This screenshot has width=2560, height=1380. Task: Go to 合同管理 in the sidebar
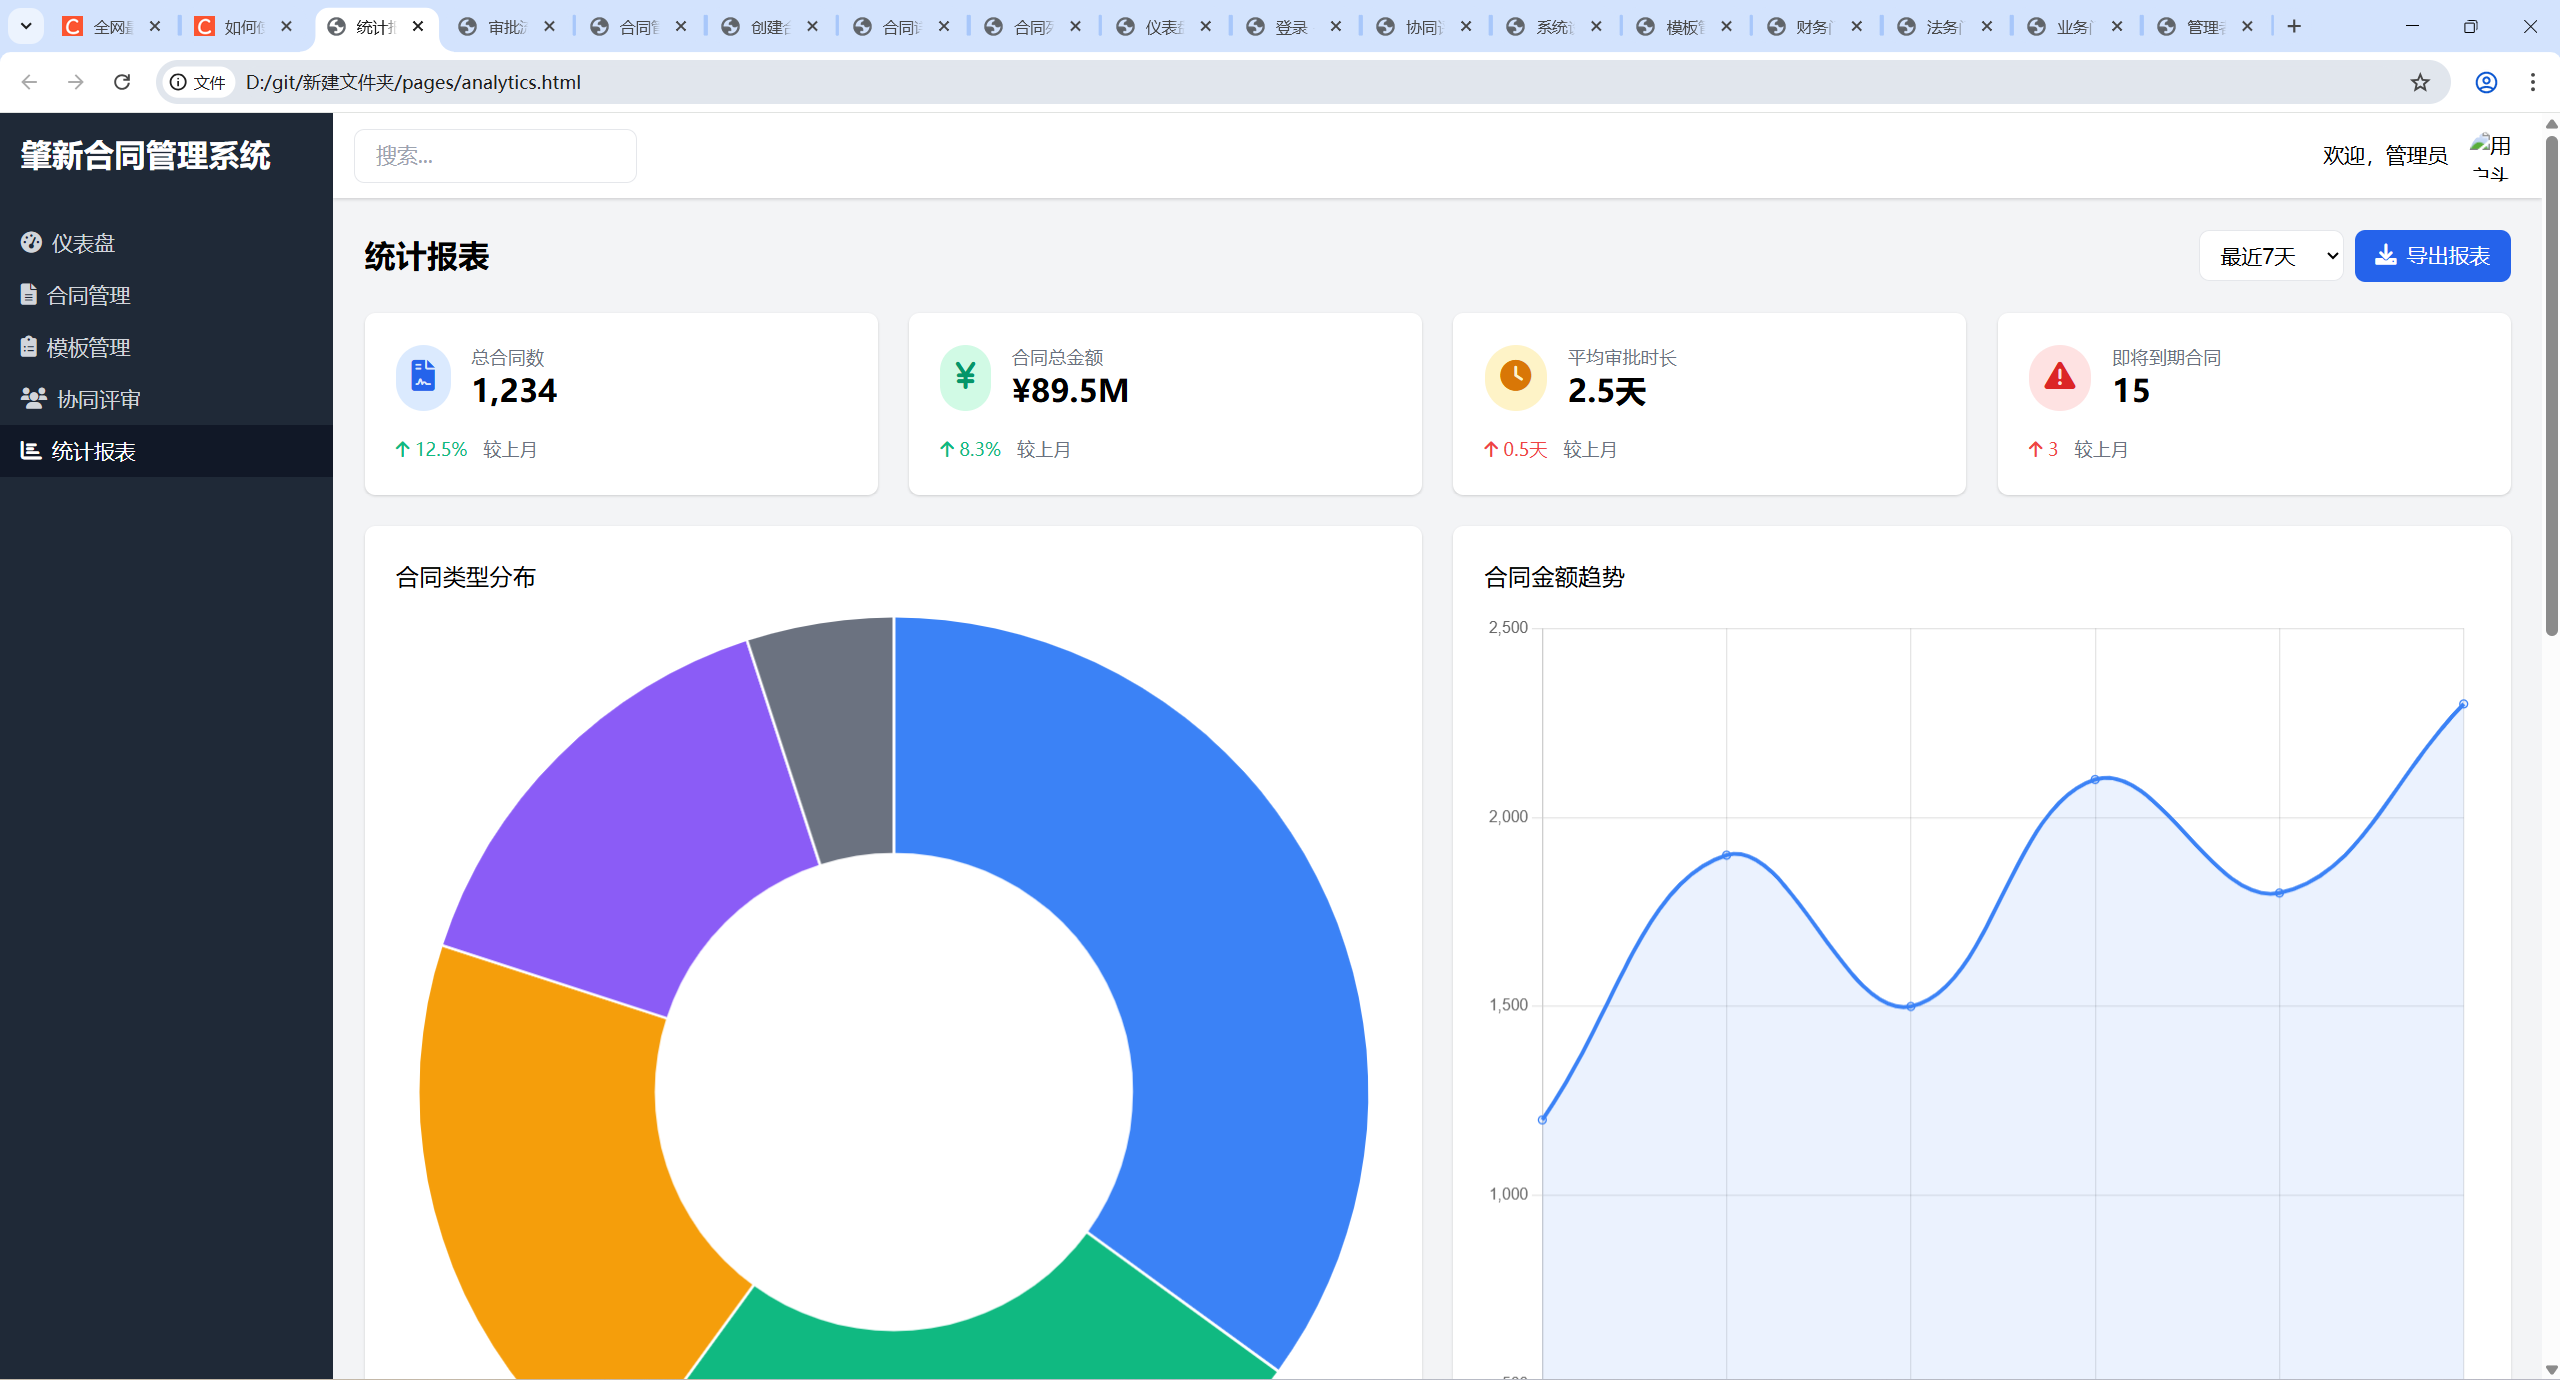point(88,295)
